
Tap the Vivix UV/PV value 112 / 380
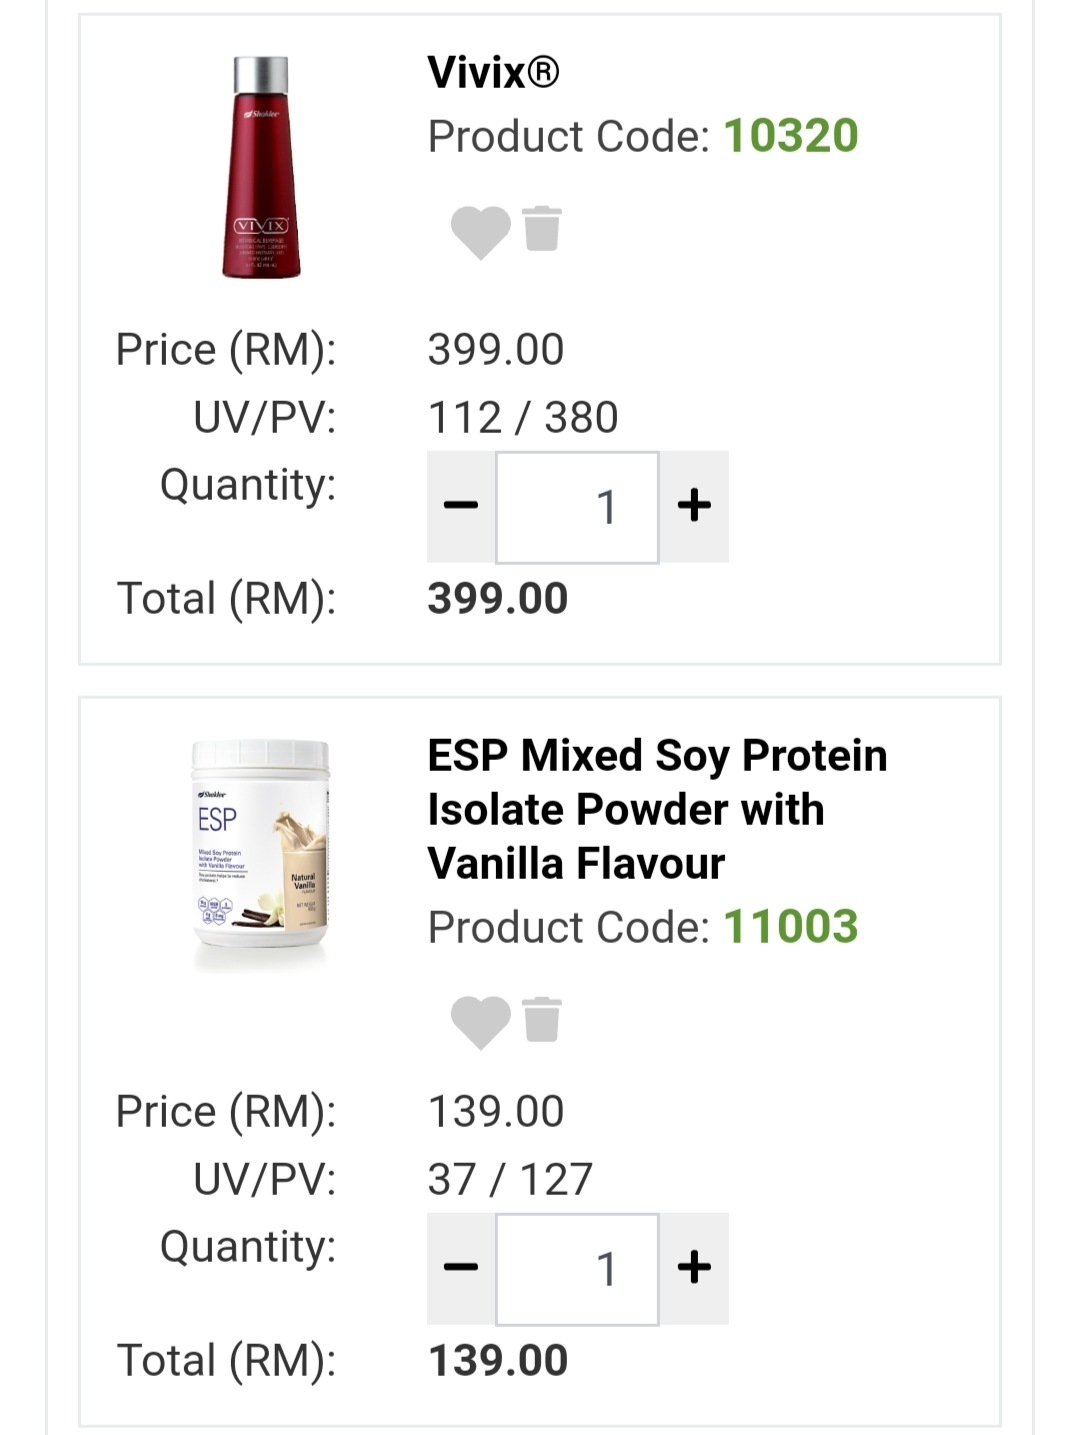point(523,417)
